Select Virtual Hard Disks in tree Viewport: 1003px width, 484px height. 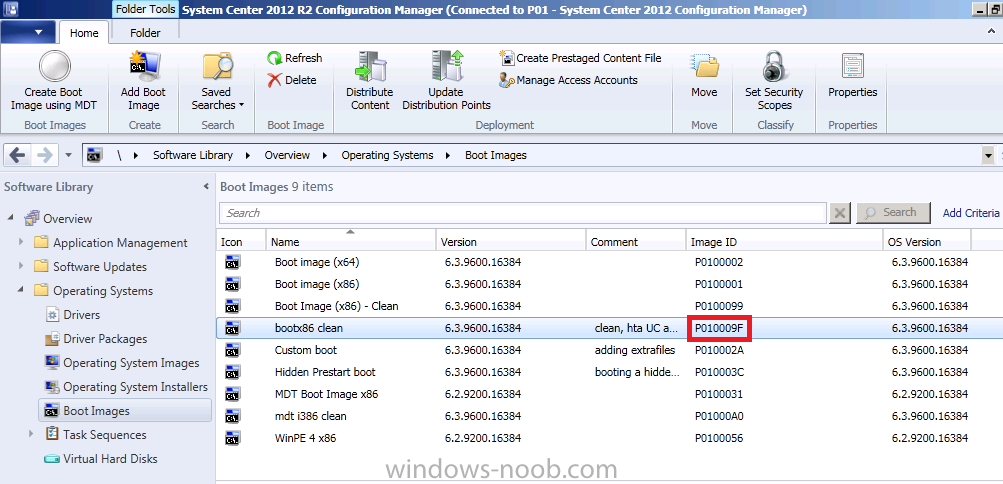(110, 458)
